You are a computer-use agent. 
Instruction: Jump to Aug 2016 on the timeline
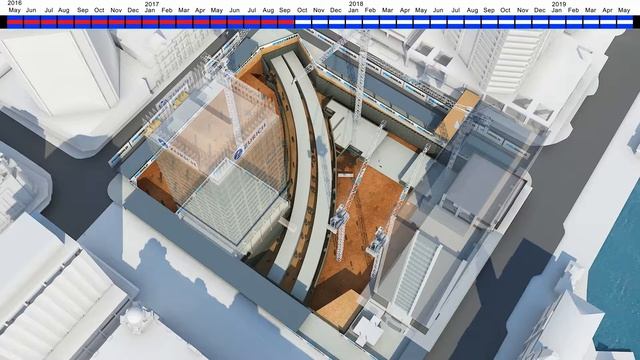(66, 22)
